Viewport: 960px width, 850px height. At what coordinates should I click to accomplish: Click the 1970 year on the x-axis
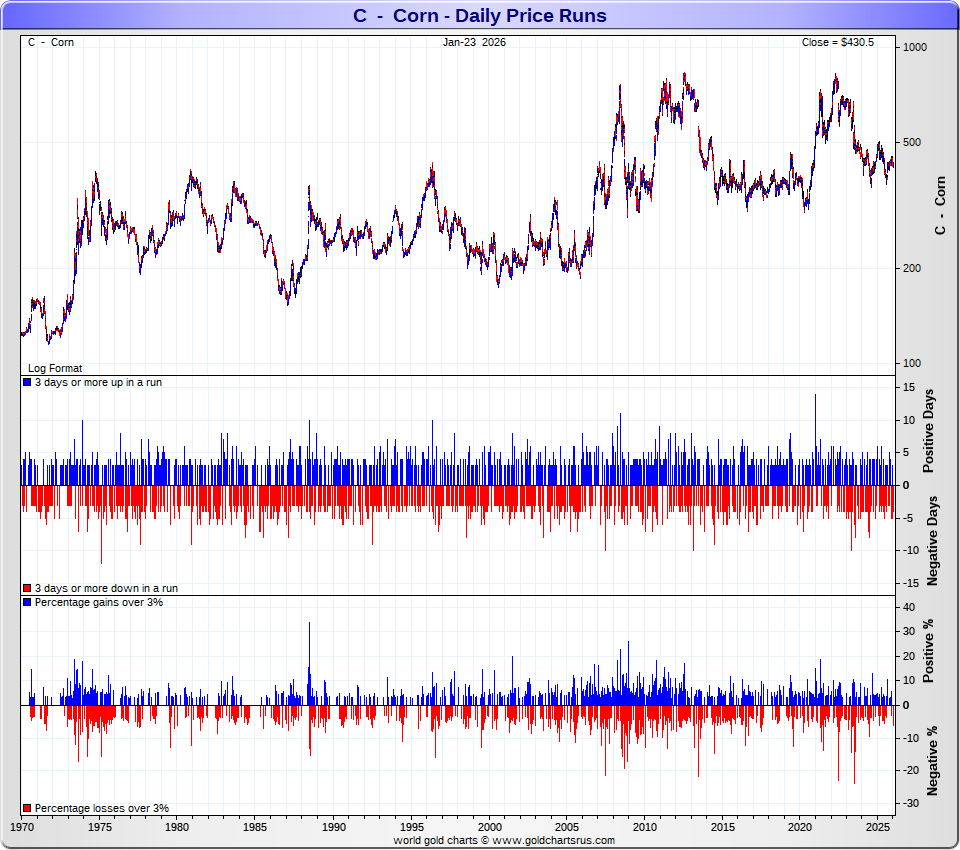pos(22,827)
